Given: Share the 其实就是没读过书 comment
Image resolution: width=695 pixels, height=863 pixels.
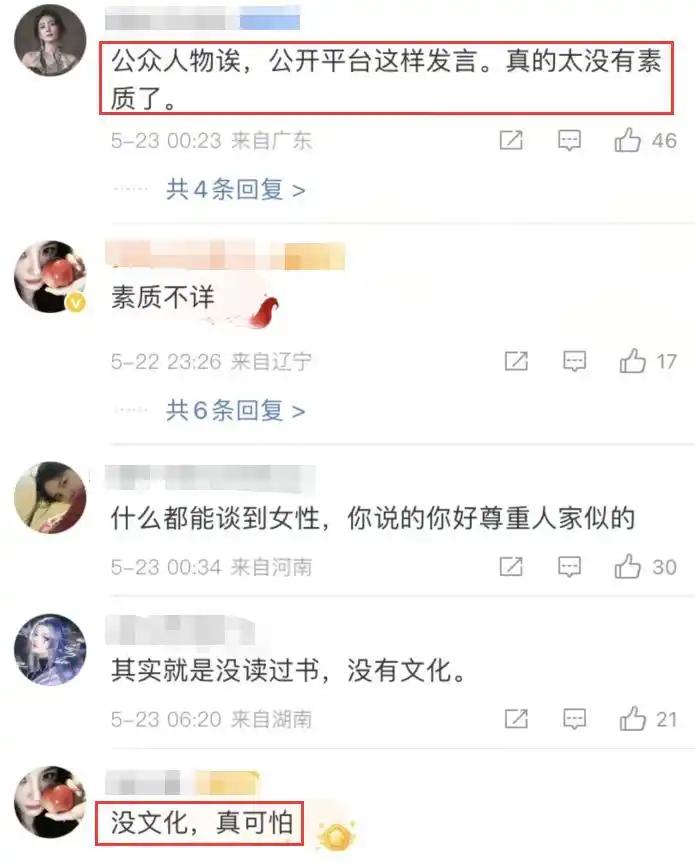Looking at the screenshot, I should (516, 719).
